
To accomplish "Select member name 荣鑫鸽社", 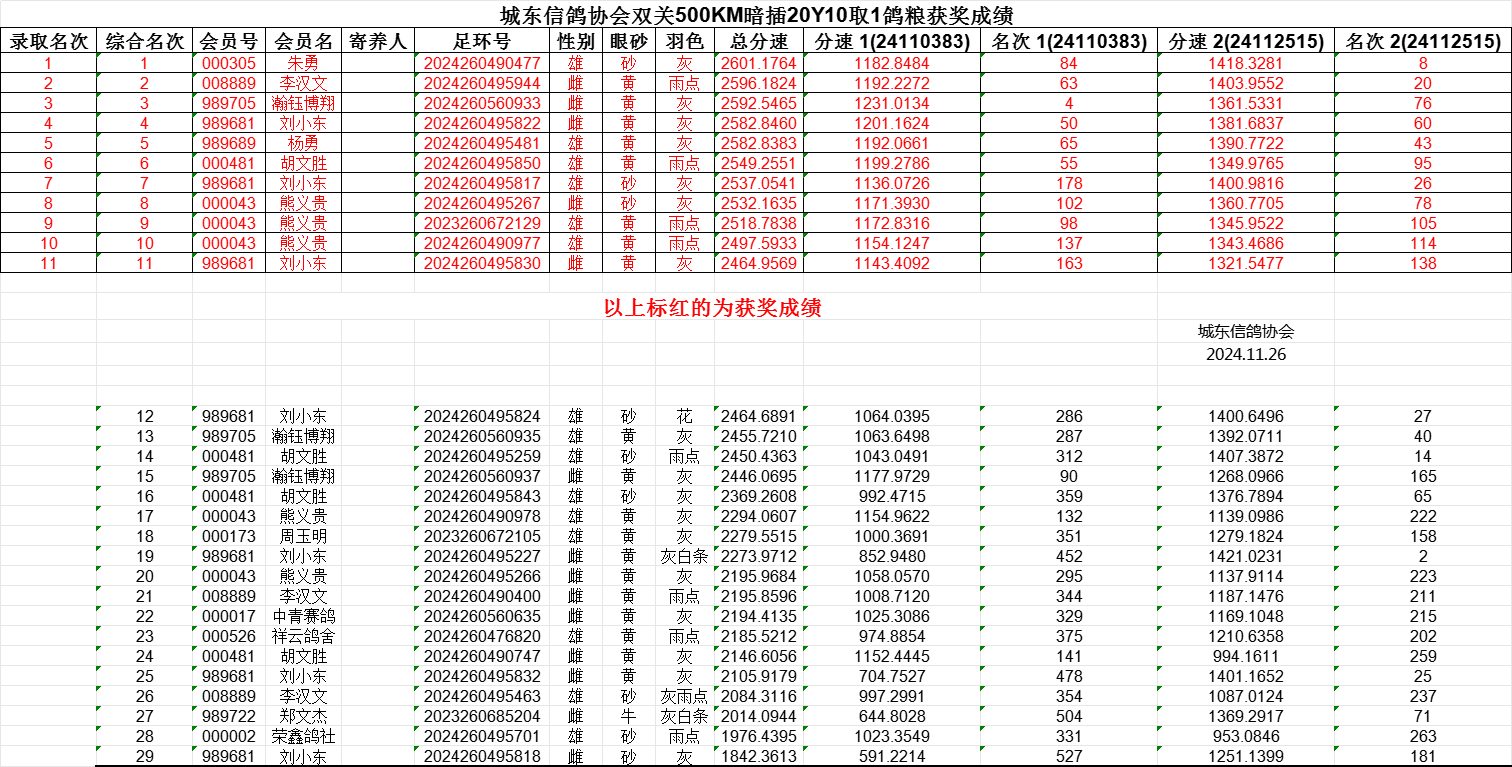I will click(x=303, y=736).
